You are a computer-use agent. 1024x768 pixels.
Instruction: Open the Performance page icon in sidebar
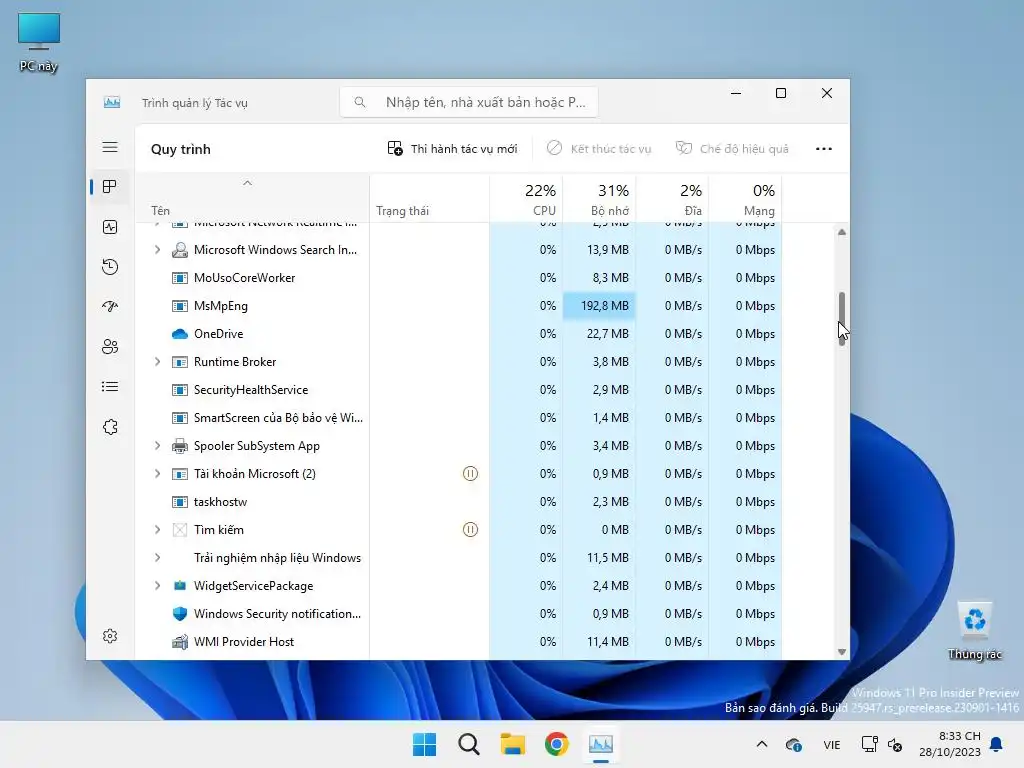110,227
